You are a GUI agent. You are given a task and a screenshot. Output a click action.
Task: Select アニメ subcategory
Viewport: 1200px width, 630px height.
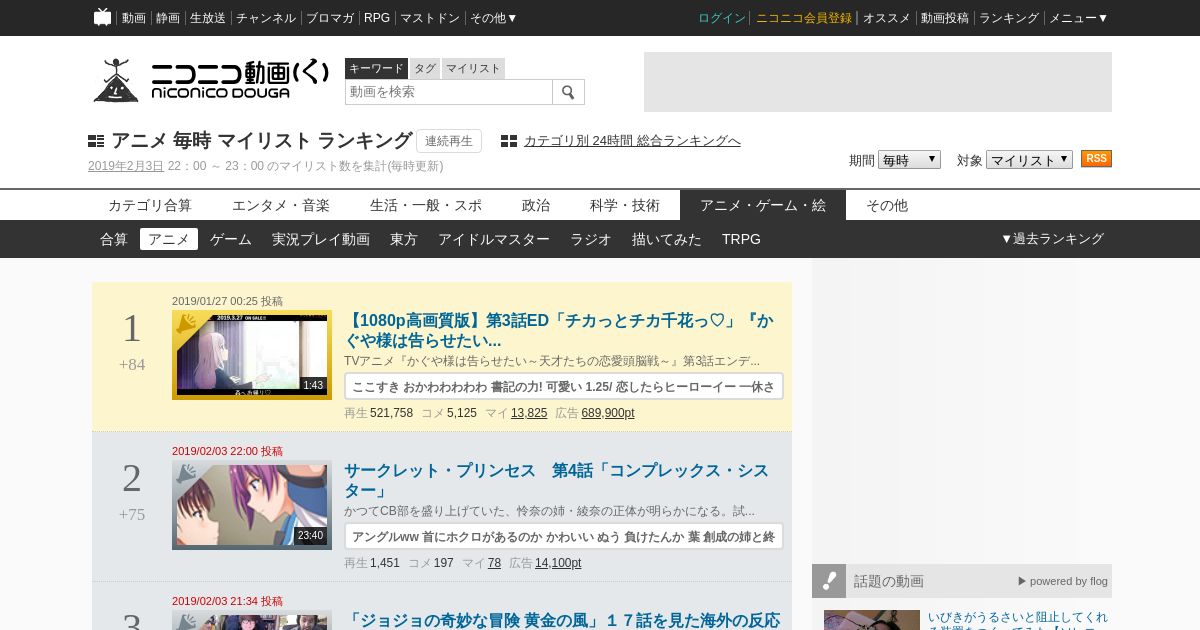click(x=169, y=239)
